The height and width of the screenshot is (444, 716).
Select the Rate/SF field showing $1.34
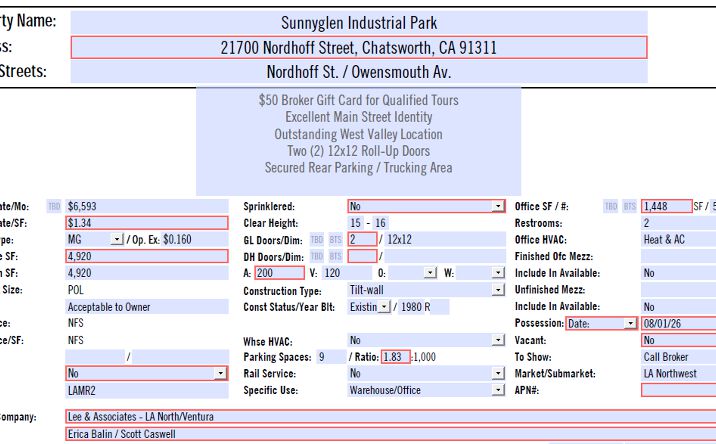[x=147, y=223]
